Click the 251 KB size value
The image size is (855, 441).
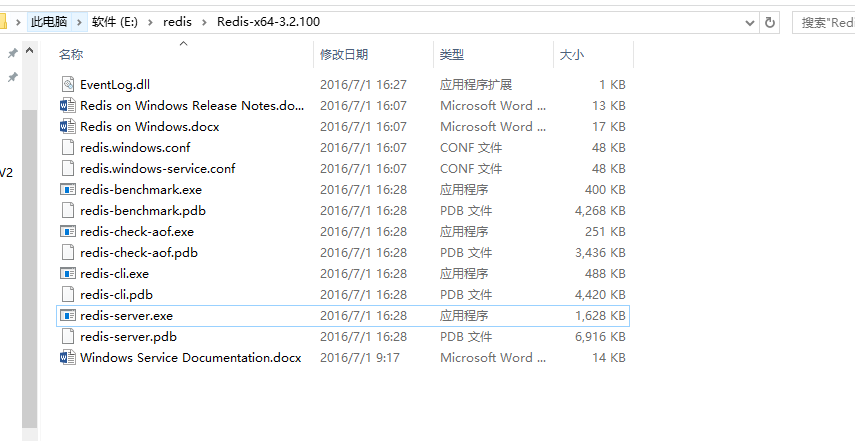605,232
